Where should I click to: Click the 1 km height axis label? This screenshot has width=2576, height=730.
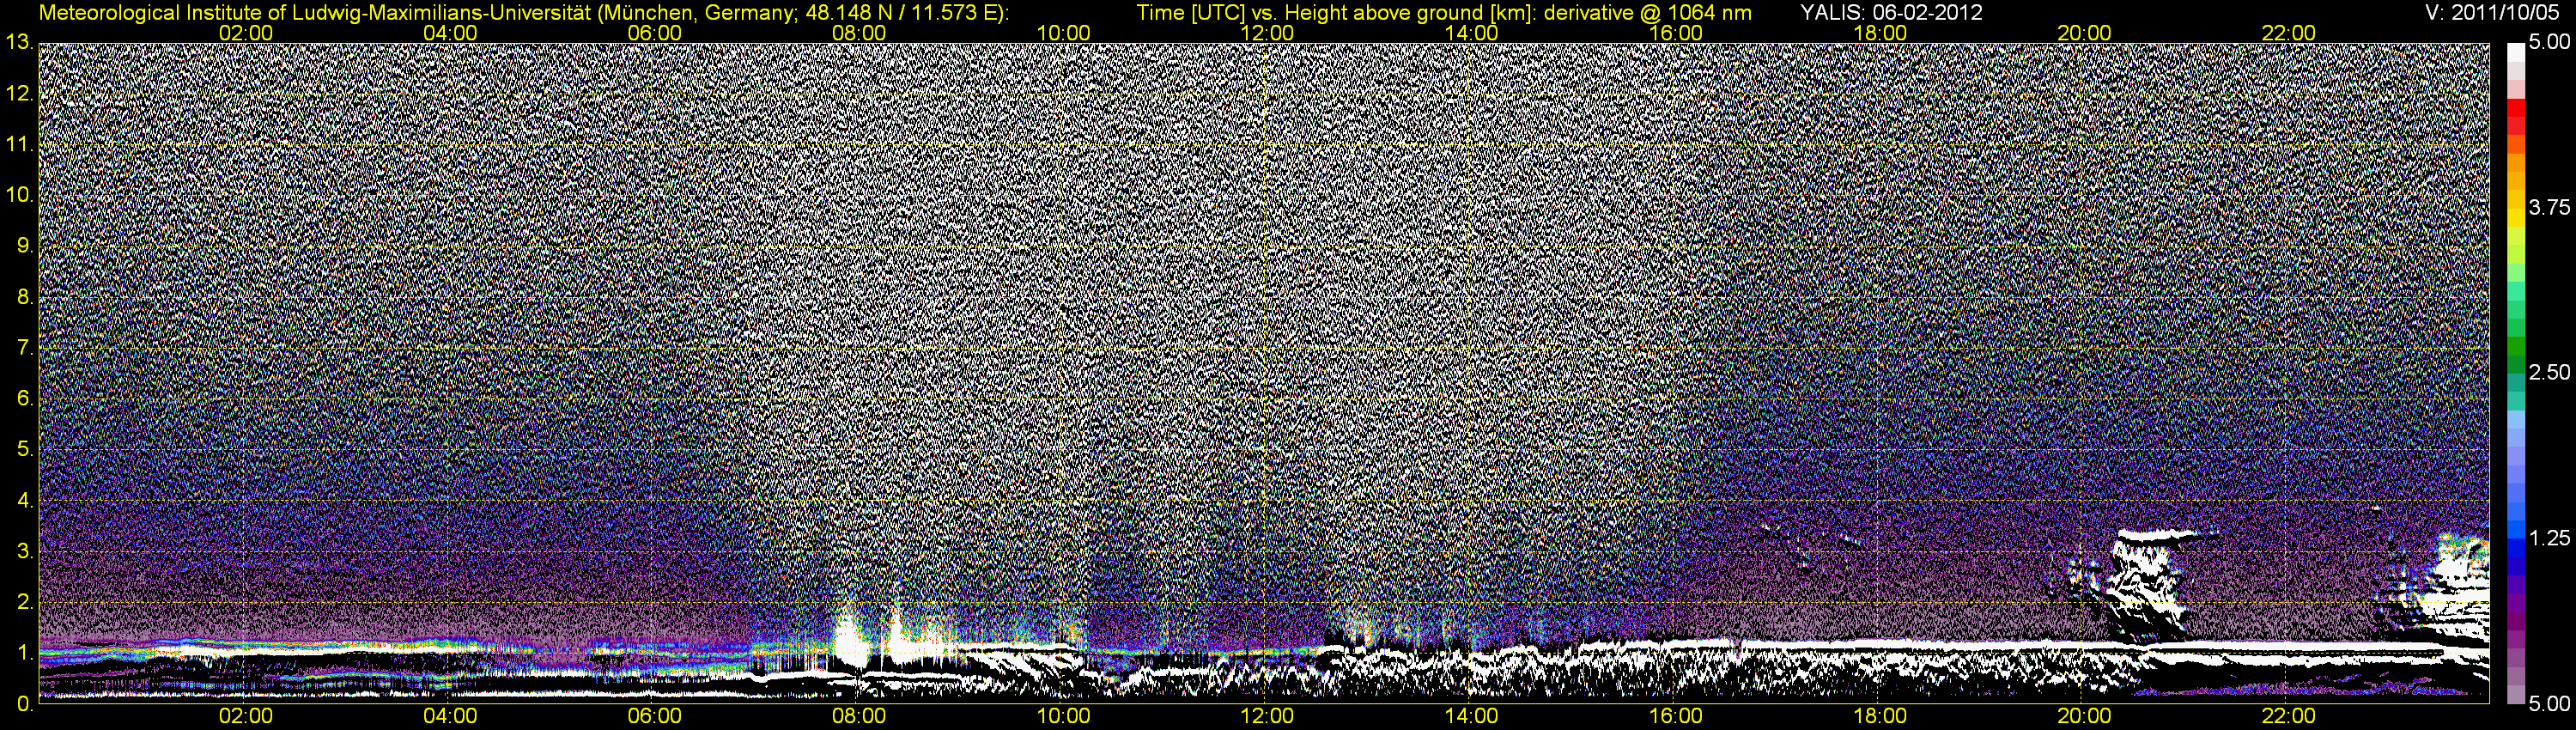click(25, 653)
